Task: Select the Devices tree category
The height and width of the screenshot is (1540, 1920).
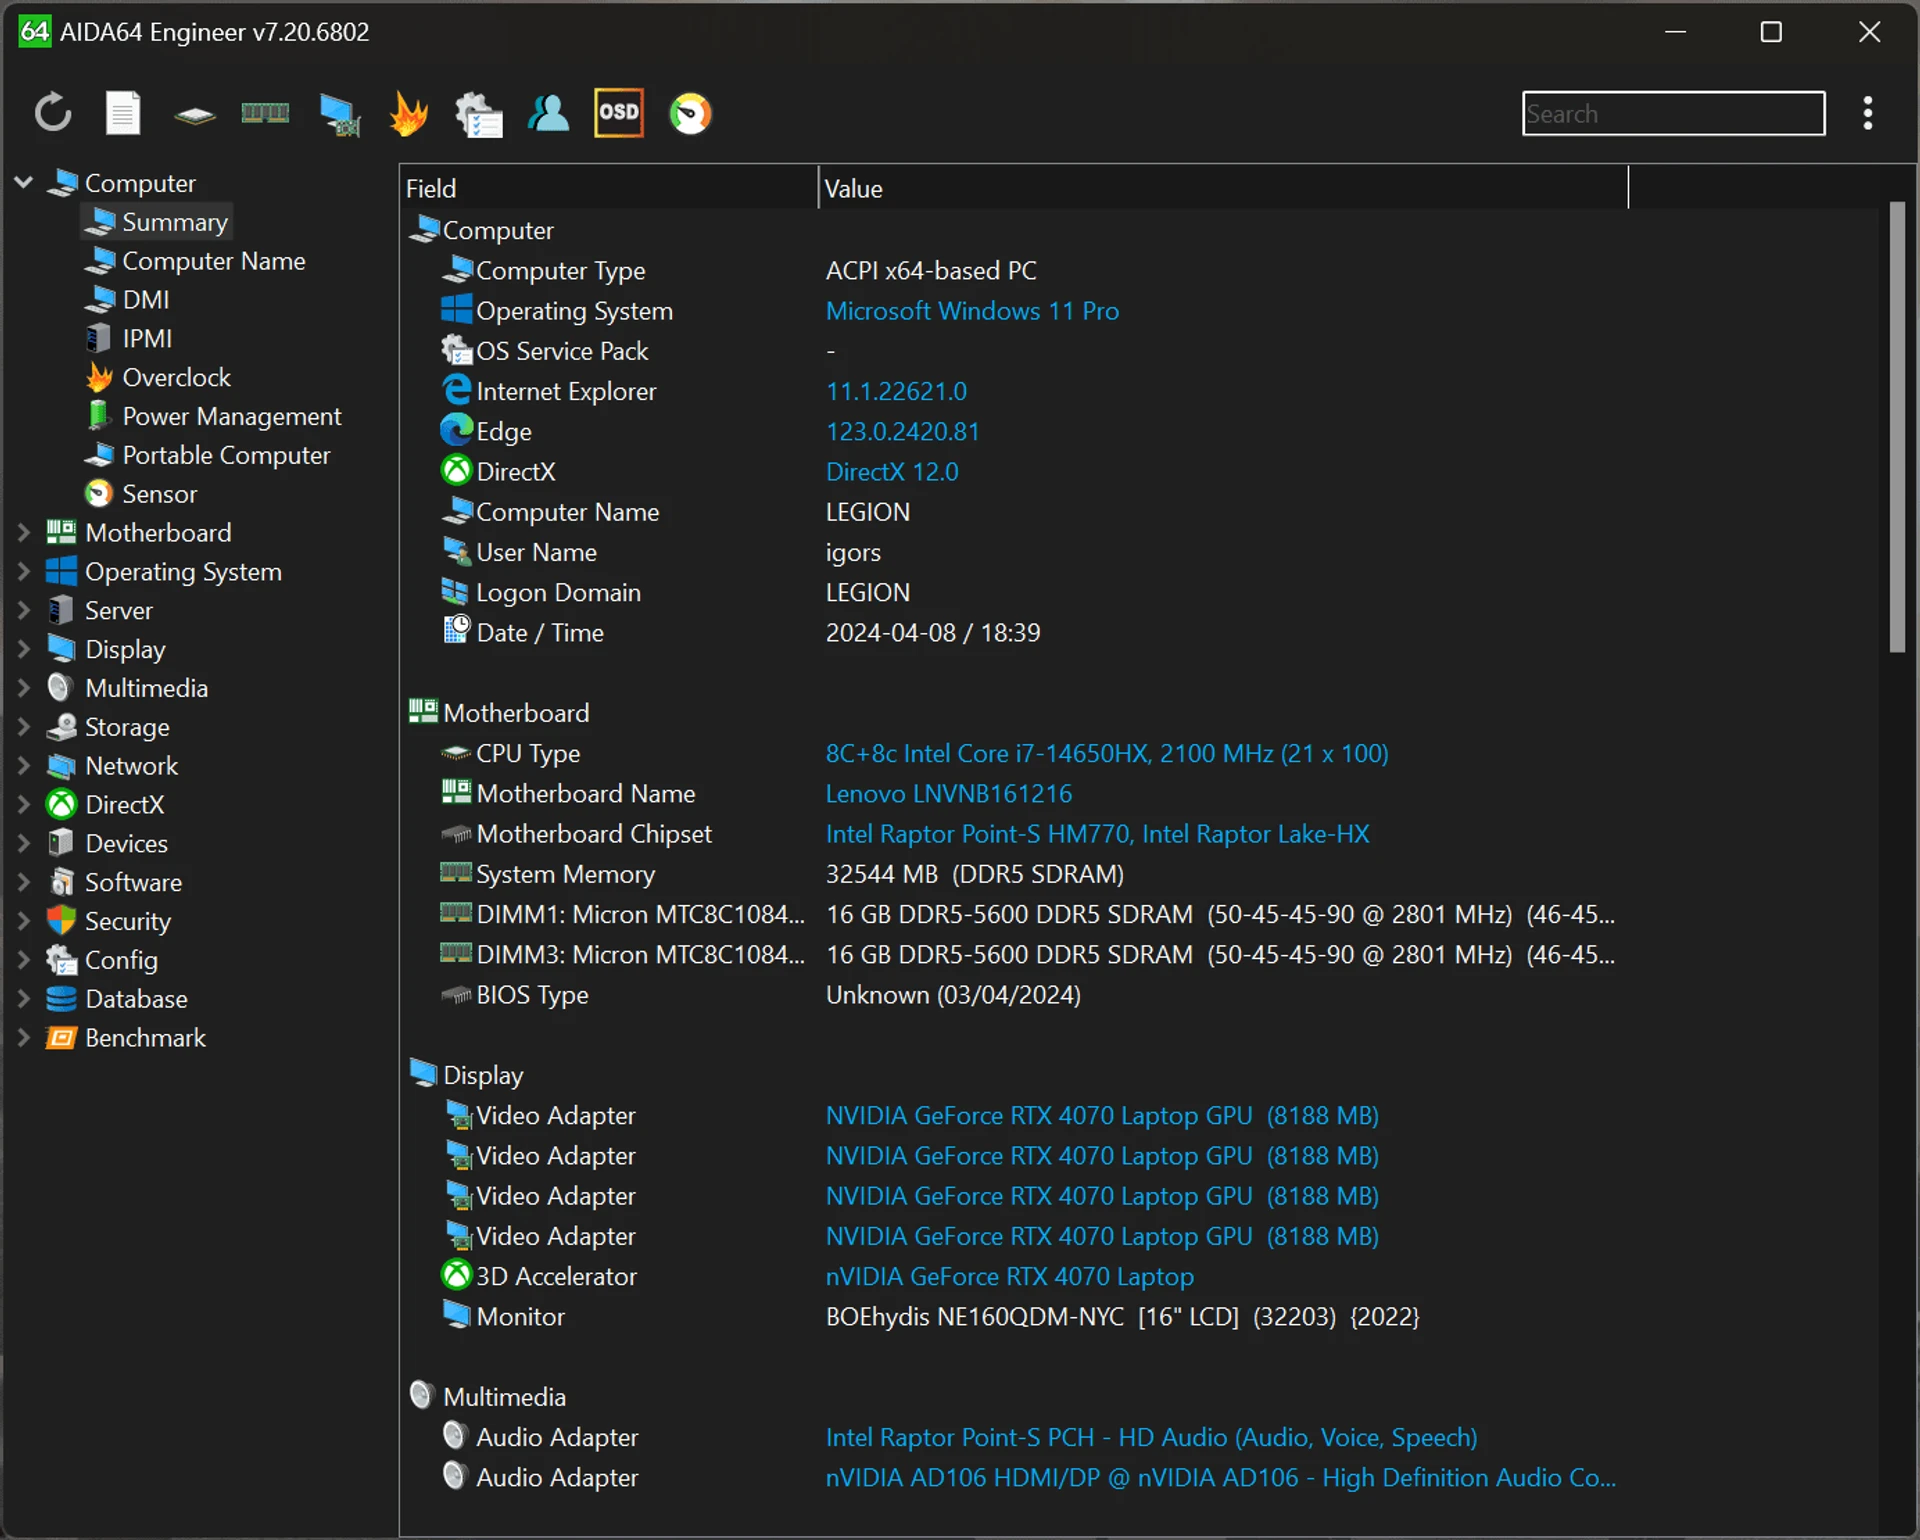Action: point(108,845)
